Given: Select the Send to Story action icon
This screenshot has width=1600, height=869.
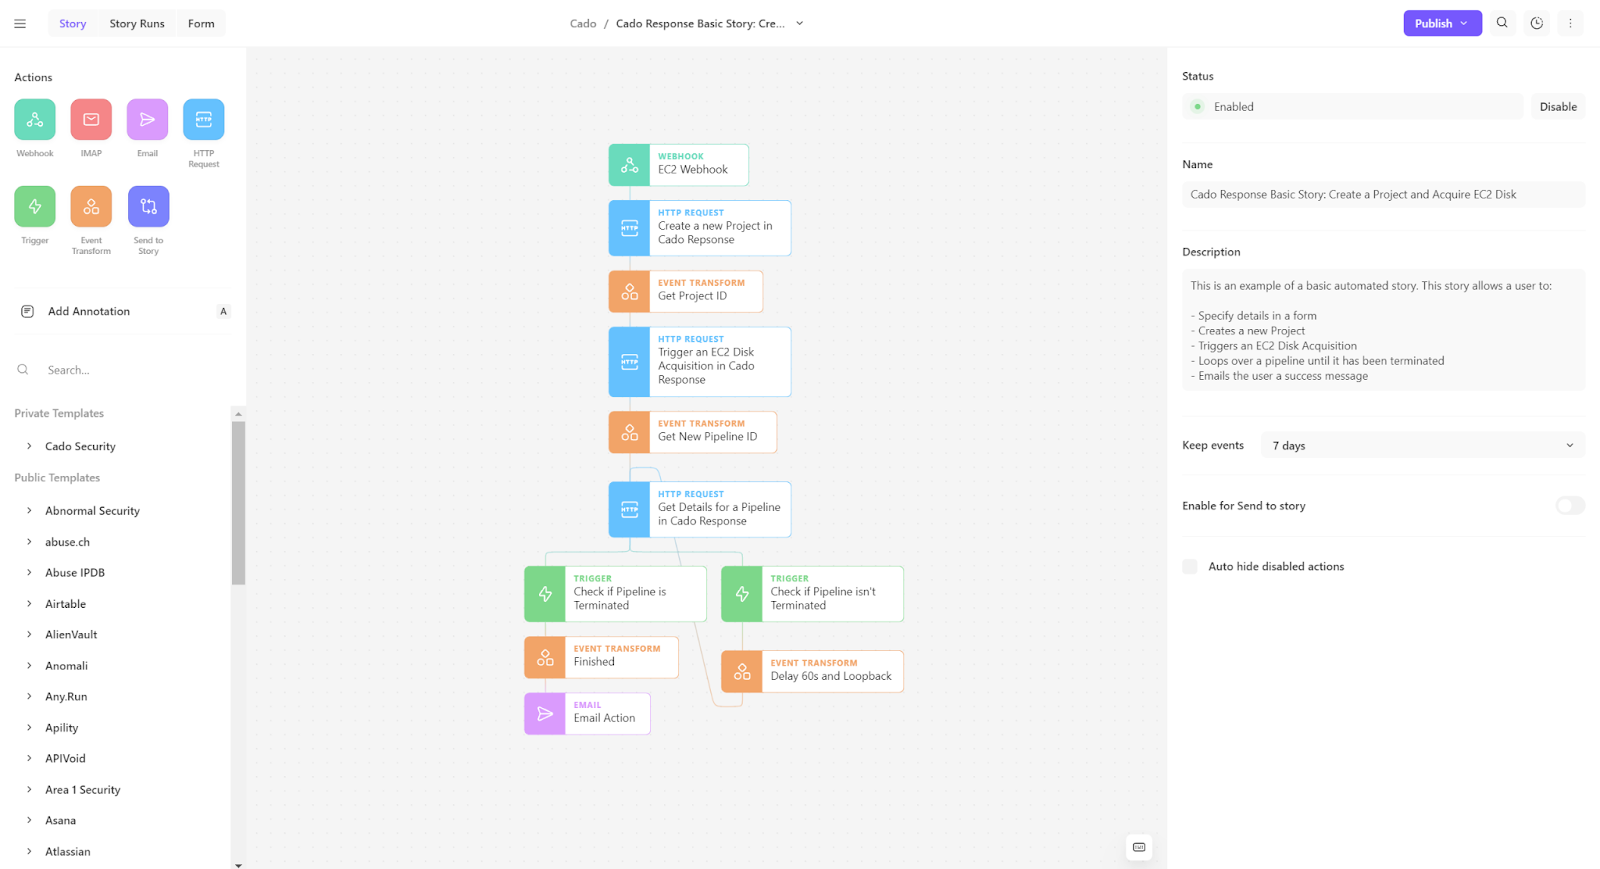Looking at the screenshot, I should tap(148, 206).
